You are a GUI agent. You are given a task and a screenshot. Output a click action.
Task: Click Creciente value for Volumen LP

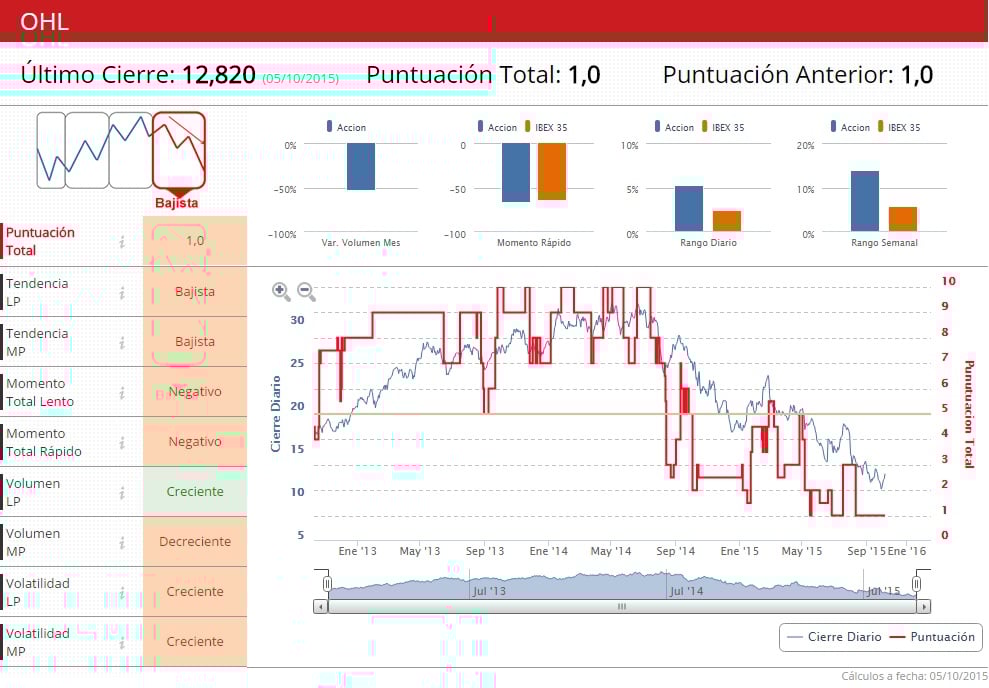click(195, 491)
